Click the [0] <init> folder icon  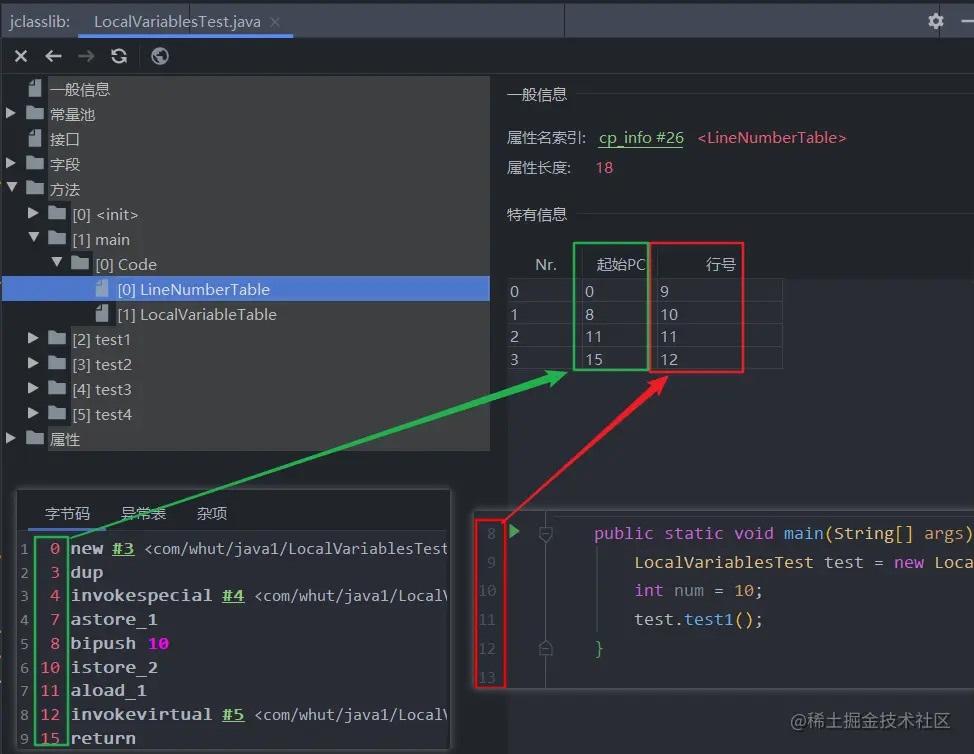coord(57,213)
